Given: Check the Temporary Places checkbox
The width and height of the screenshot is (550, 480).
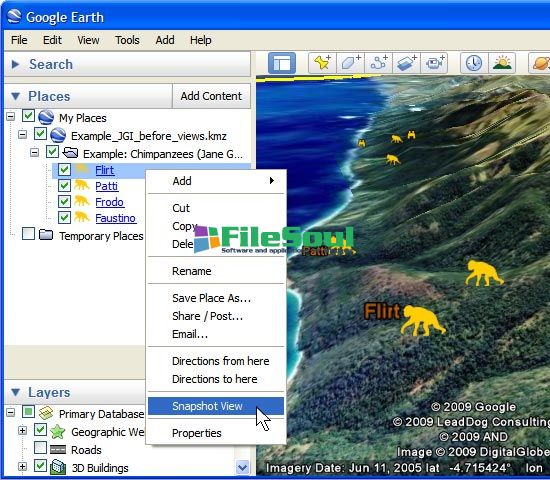Looking at the screenshot, I should pos(28,234).
